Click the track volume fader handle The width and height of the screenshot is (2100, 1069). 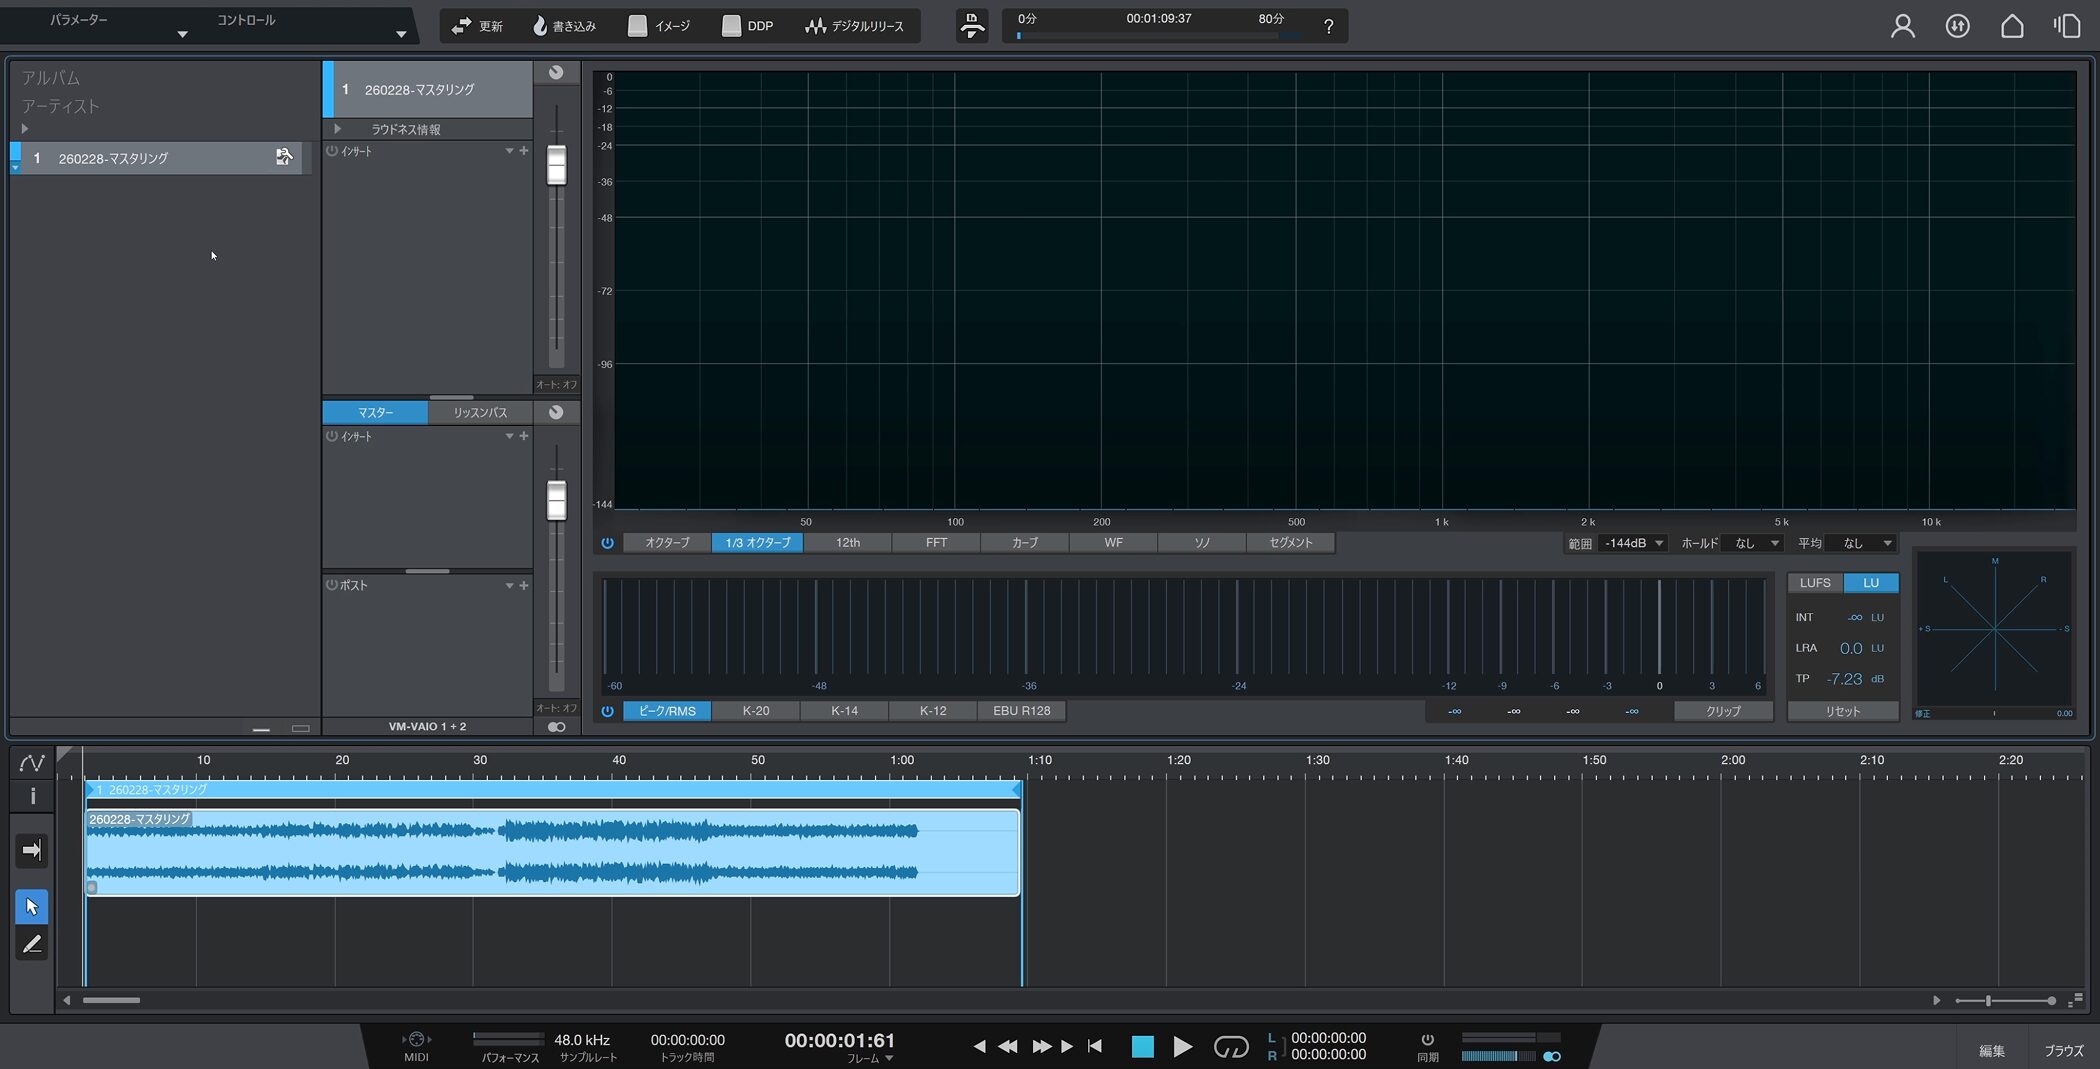[557, 165]
